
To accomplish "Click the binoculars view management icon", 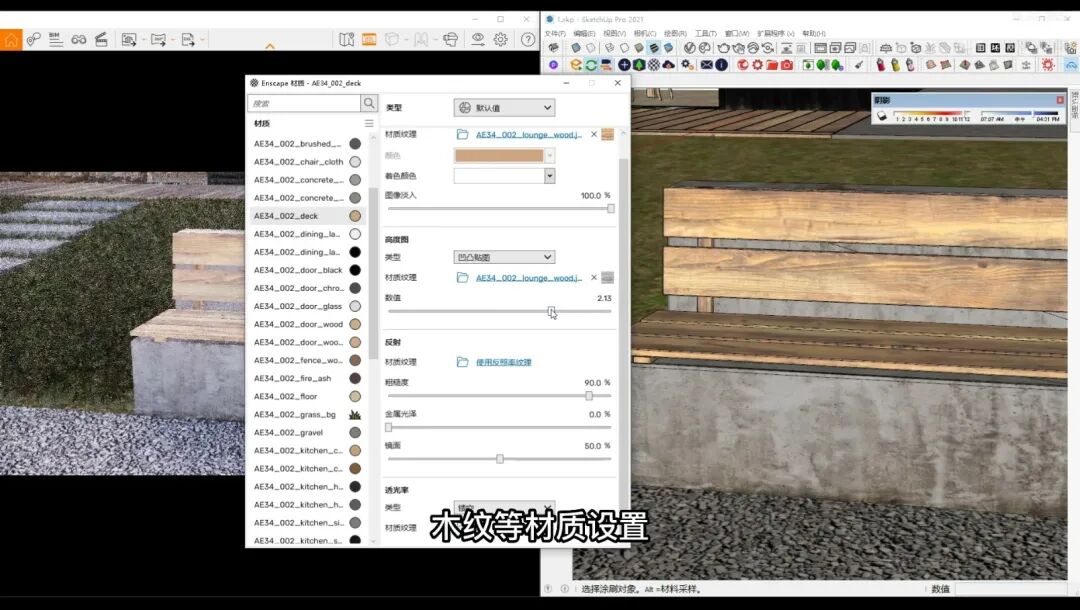I will coord(78,39).
